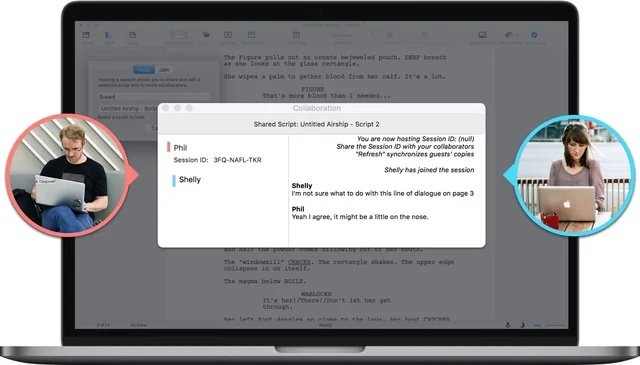Click the image icon in the toolbar
Screen dimensions: 640x365
[483, 35]
